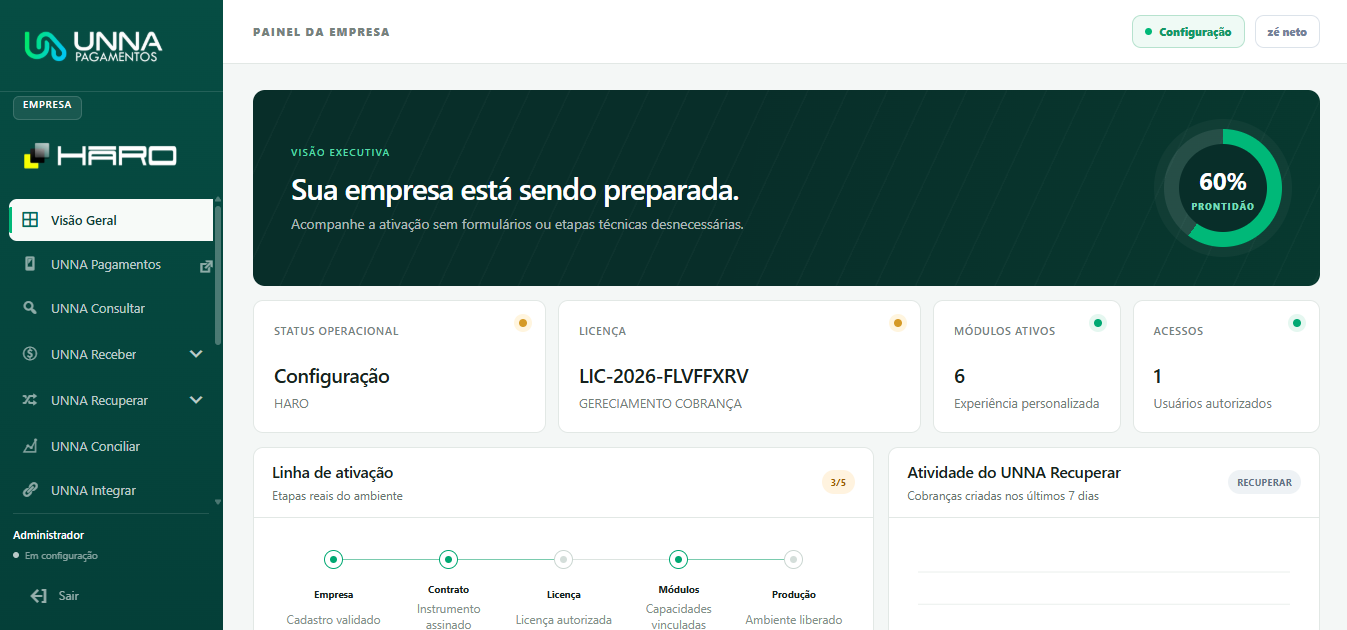The width and height of the screenshot is (1347, 630).
Task: Select the Módulos activation step marker
Action: (678, 559)
